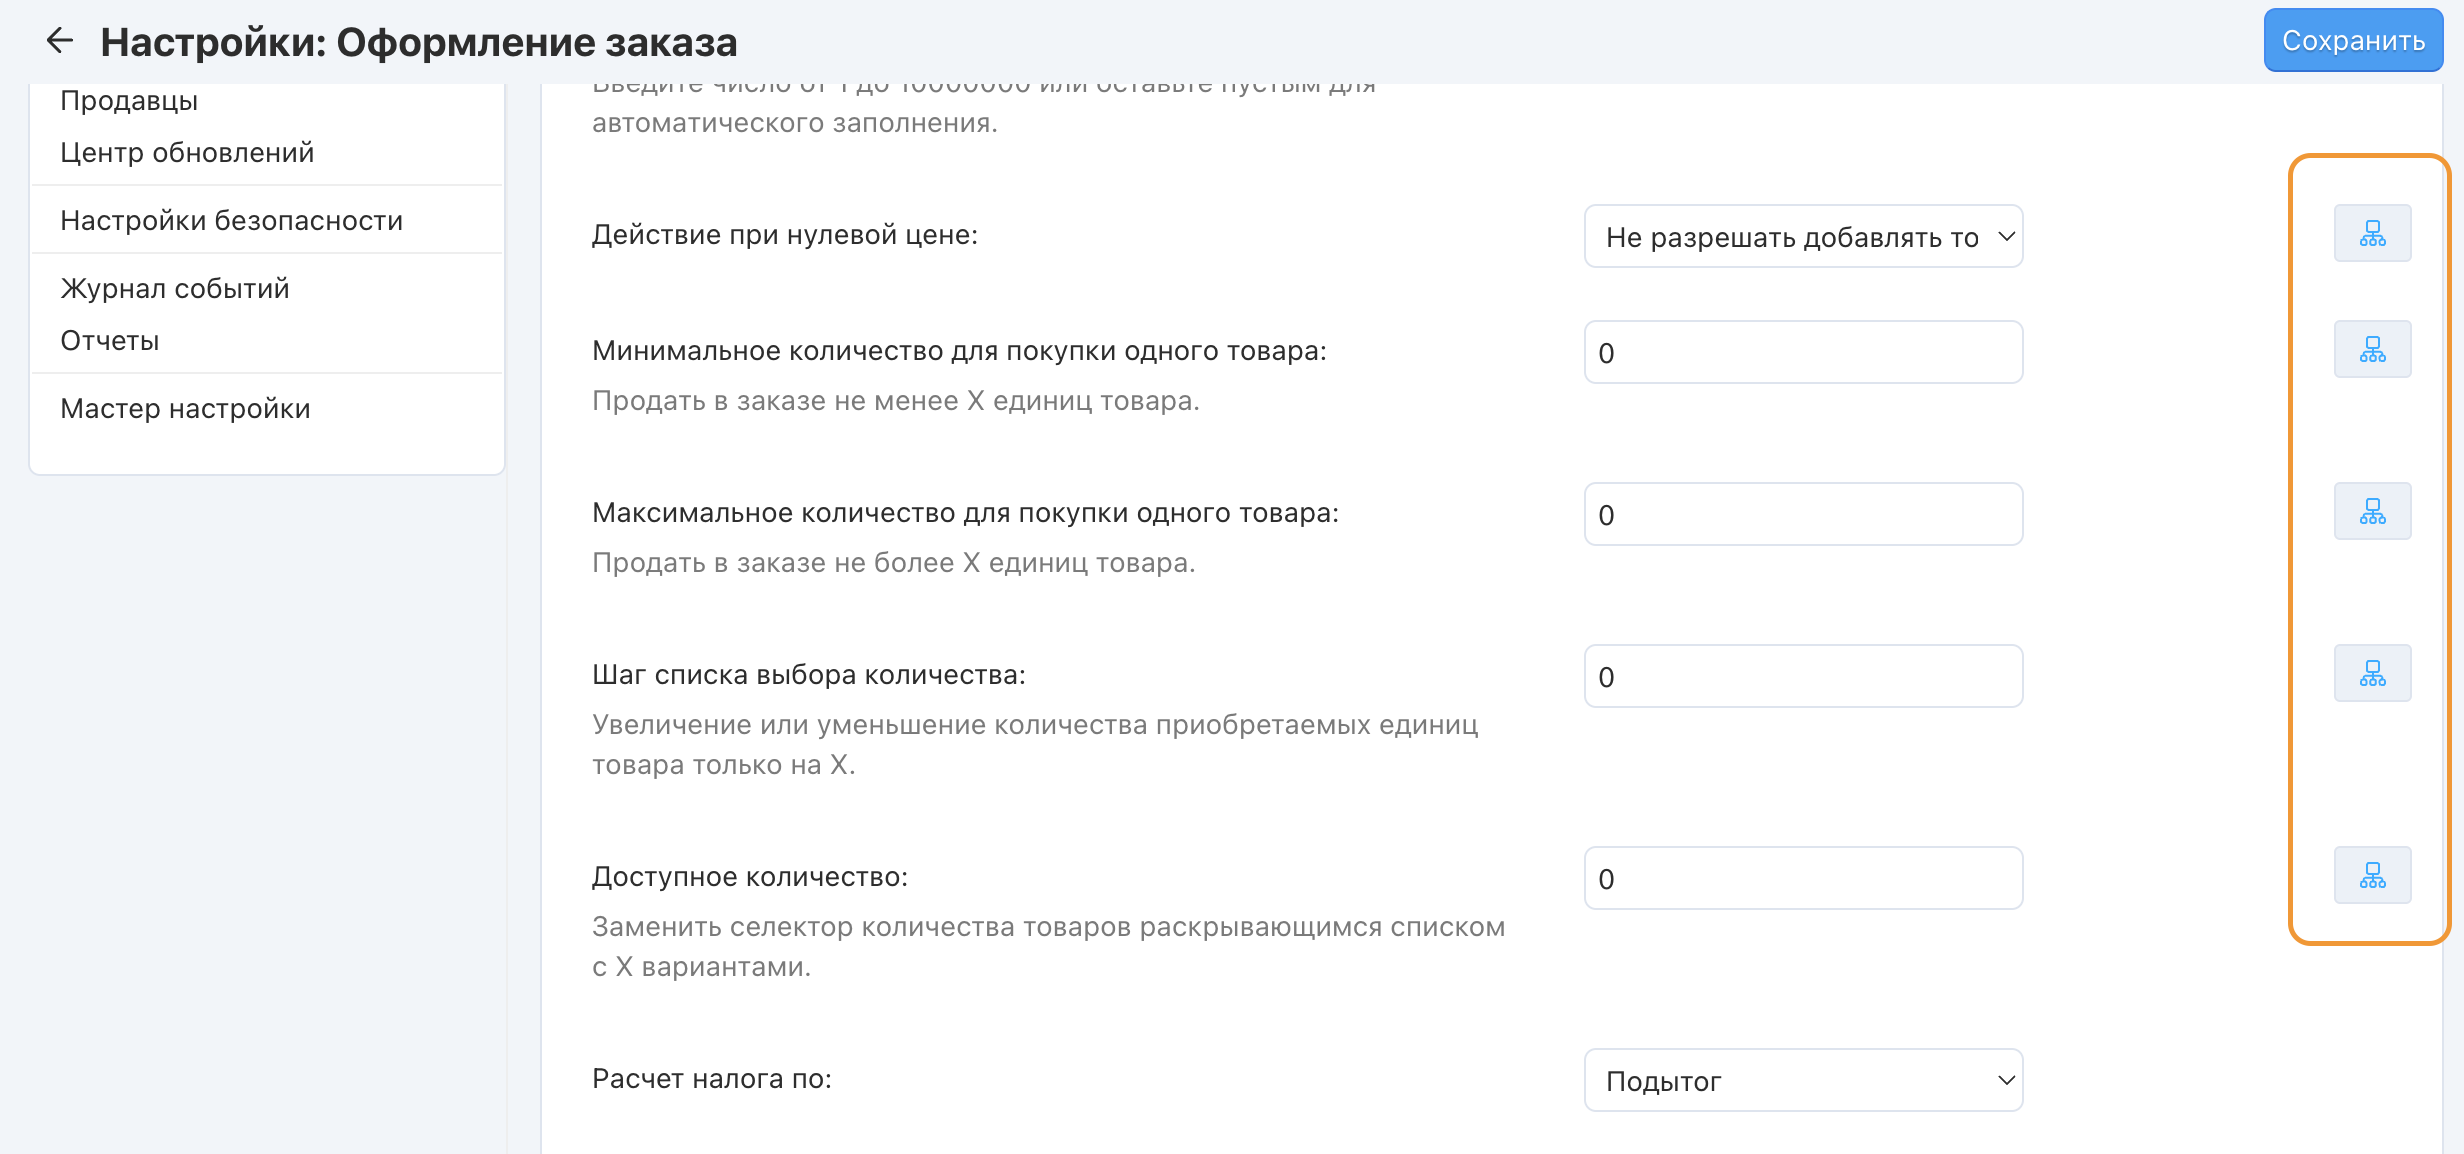The width and height of the screenshot is (2464, 1154).
Task: Open 'Действие при нулевой цене' dropdown
Action: coord(1803,237)
